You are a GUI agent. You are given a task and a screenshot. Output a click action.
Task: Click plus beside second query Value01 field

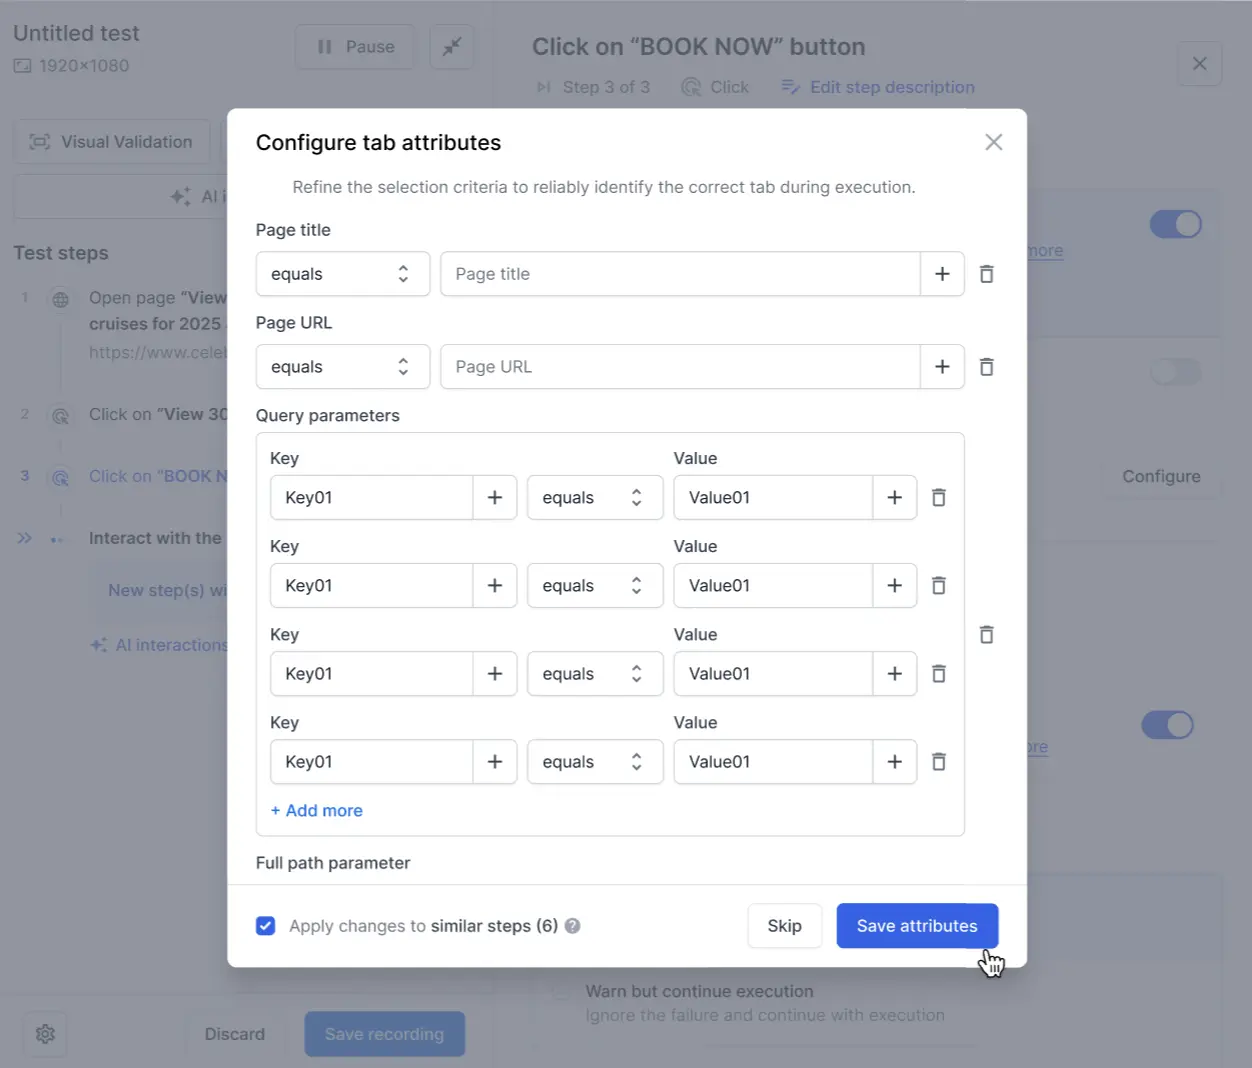895,586
